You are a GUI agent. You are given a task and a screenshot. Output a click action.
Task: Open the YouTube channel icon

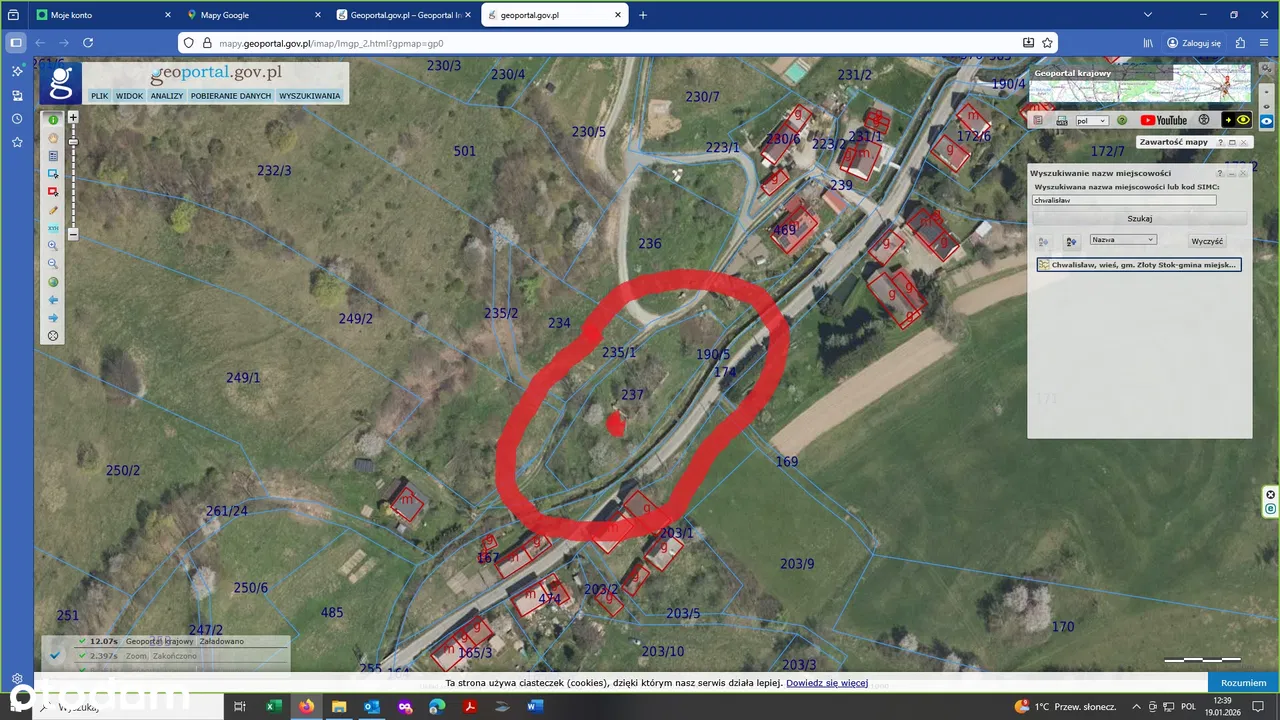[1163, 120]
